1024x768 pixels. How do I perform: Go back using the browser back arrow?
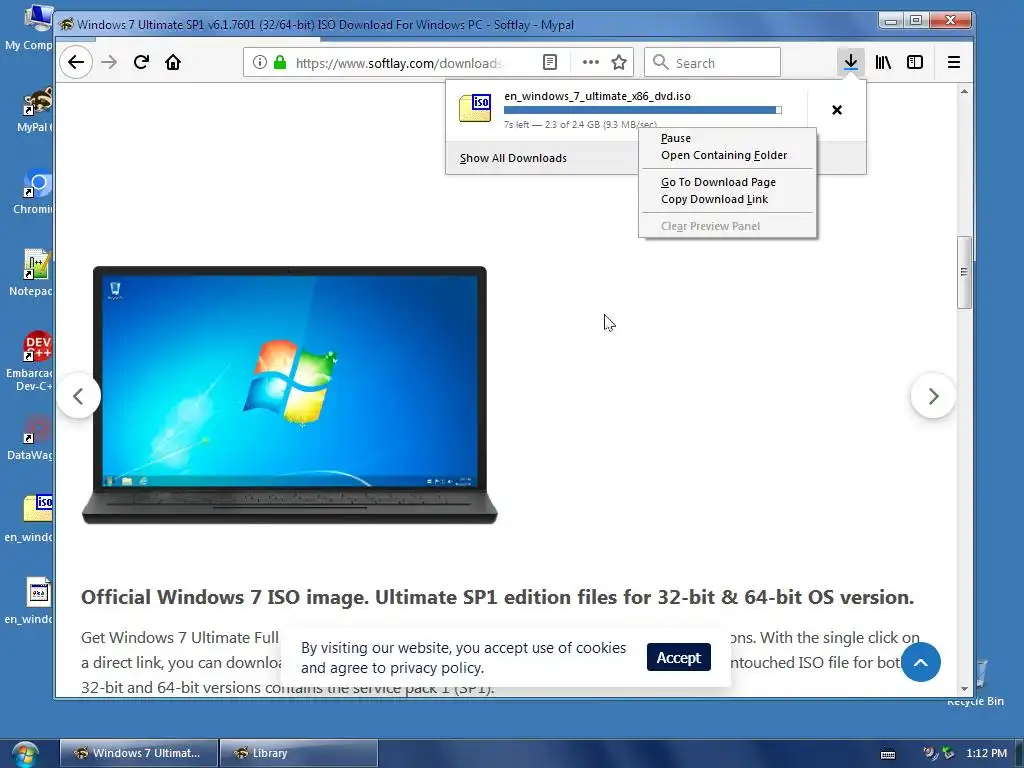coord(76,63)
